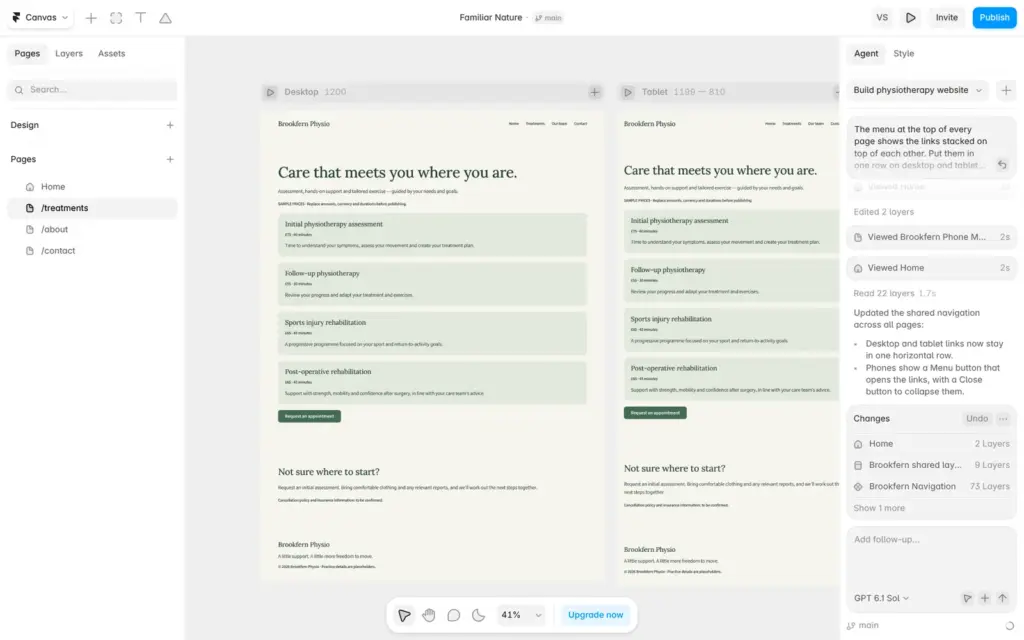1024x640 pixels.
Task: Switch to the Pages tab
Action: [27, 54]
